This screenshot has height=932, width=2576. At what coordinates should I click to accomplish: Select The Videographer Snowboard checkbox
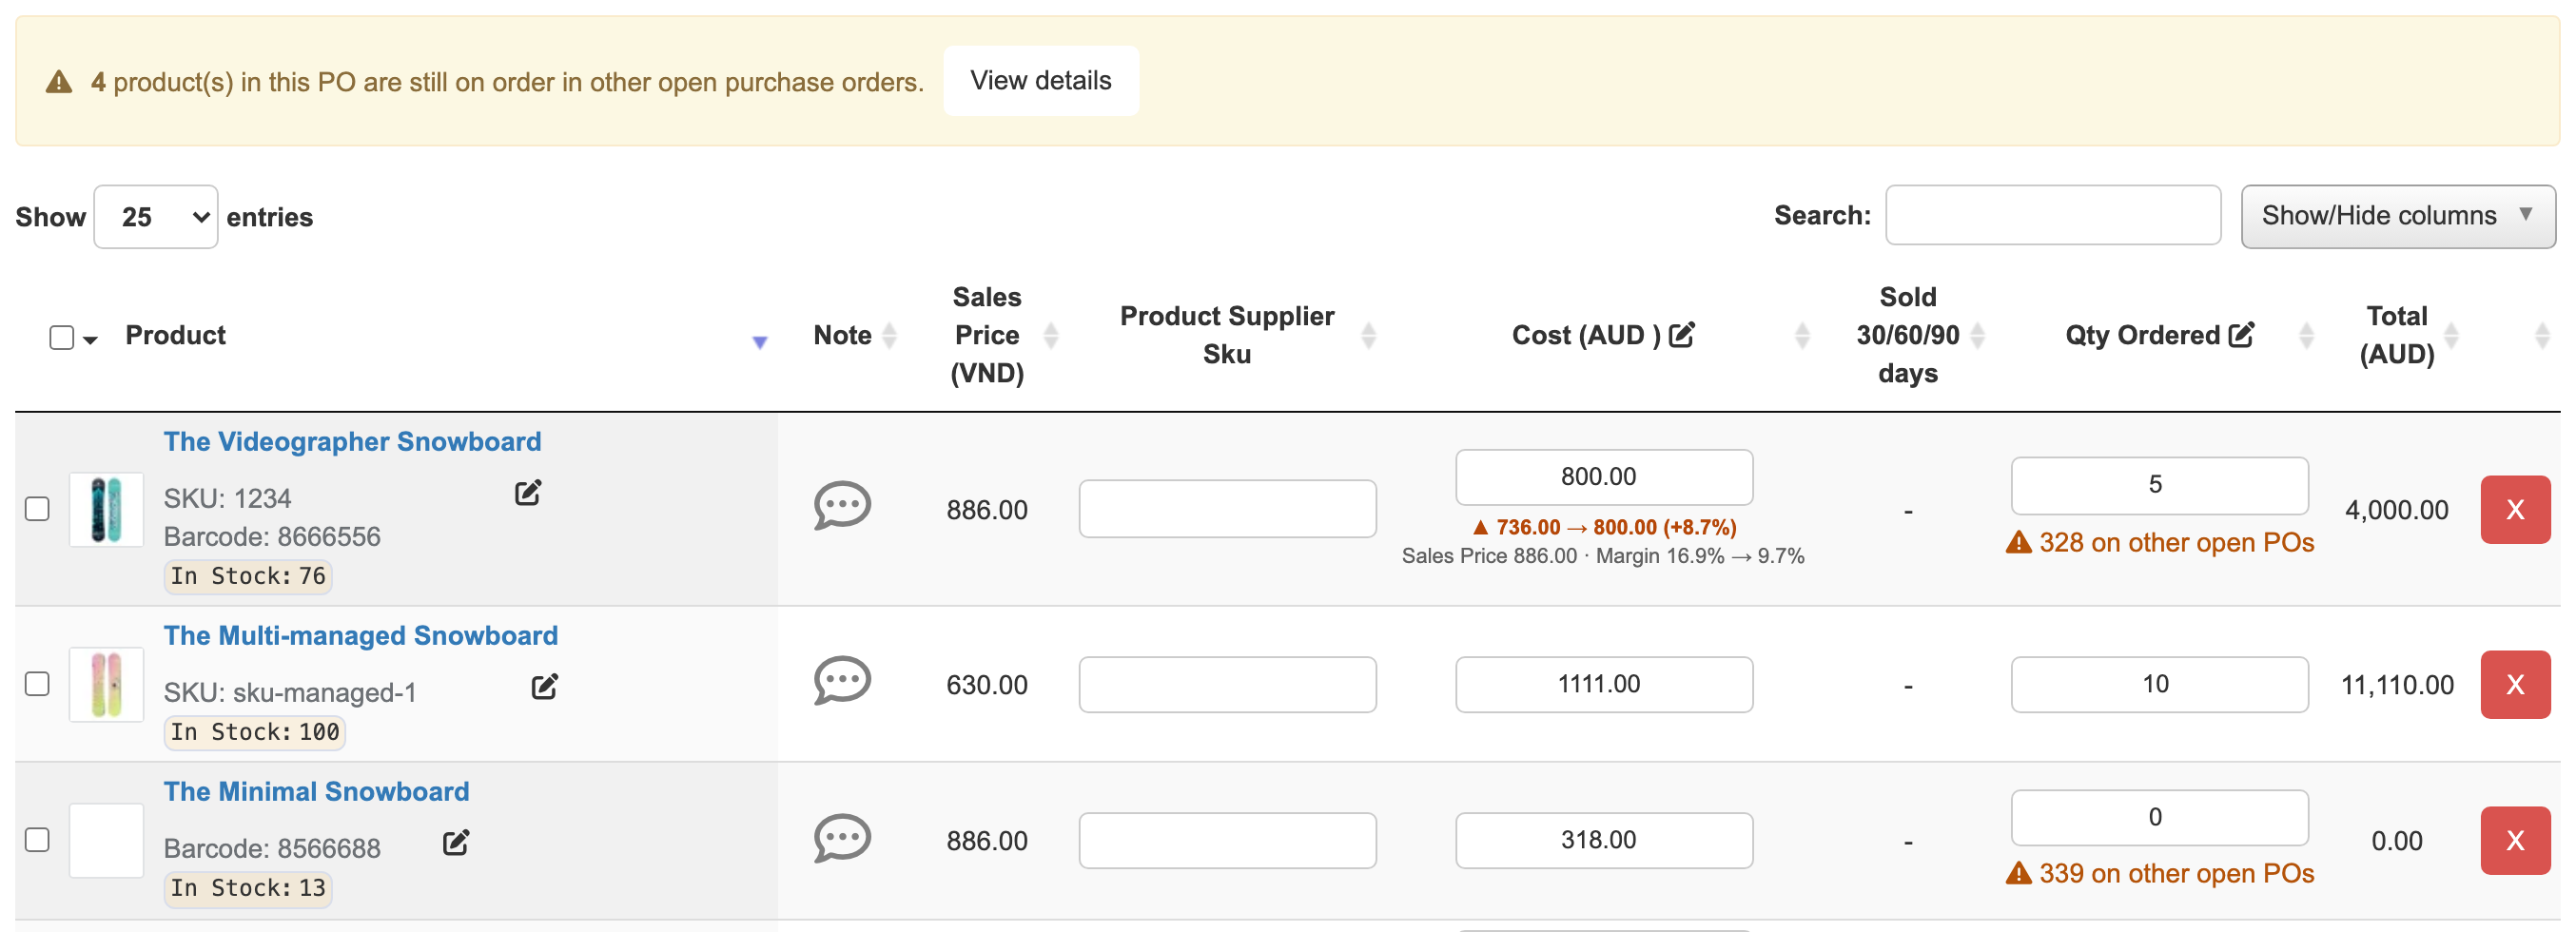37,508
